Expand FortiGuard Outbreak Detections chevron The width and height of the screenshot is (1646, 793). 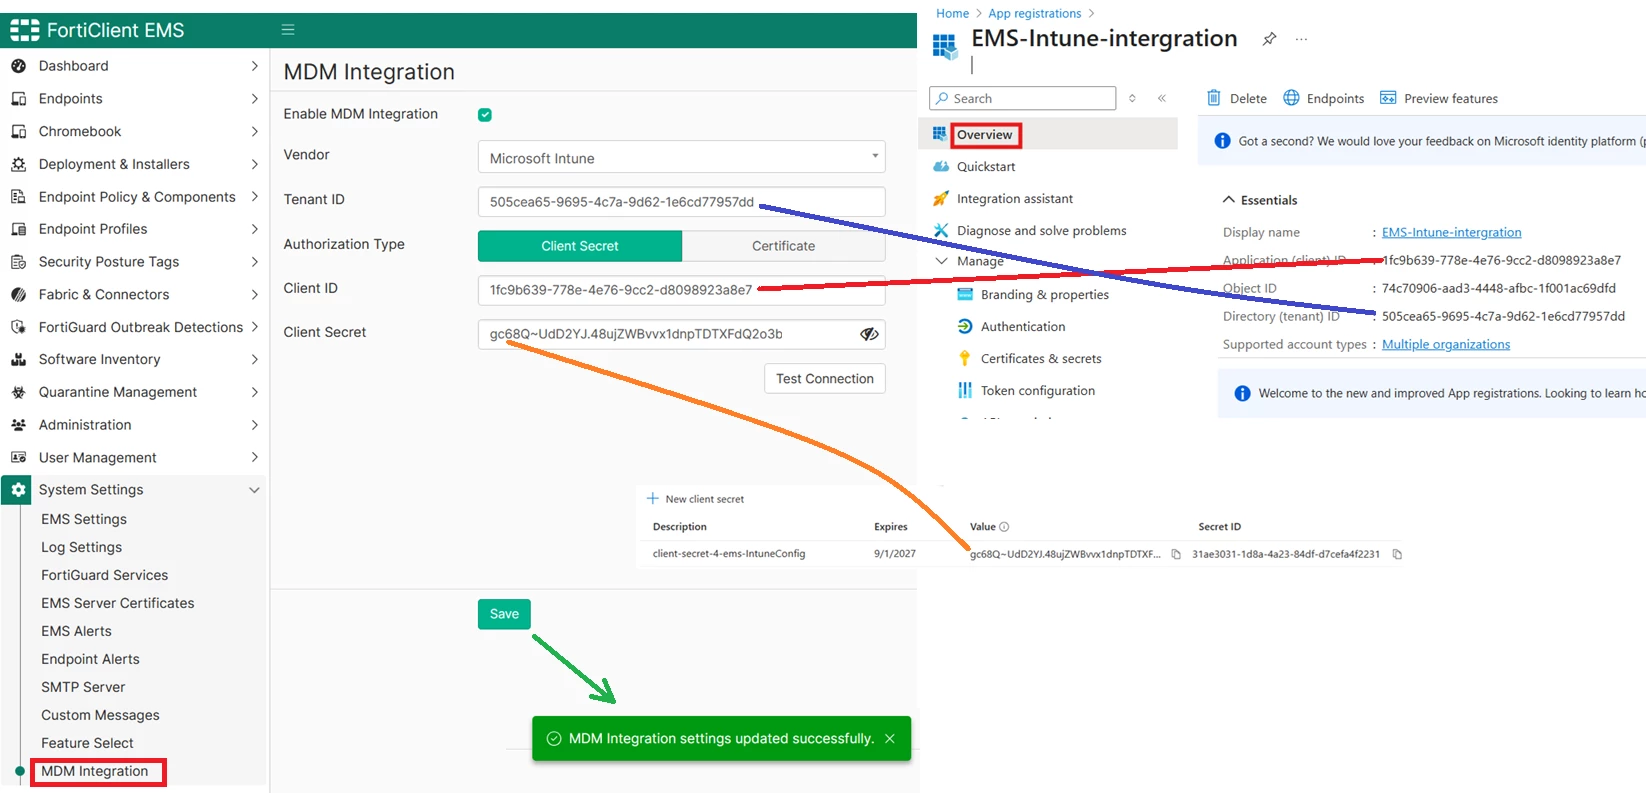tap(254, 327)
